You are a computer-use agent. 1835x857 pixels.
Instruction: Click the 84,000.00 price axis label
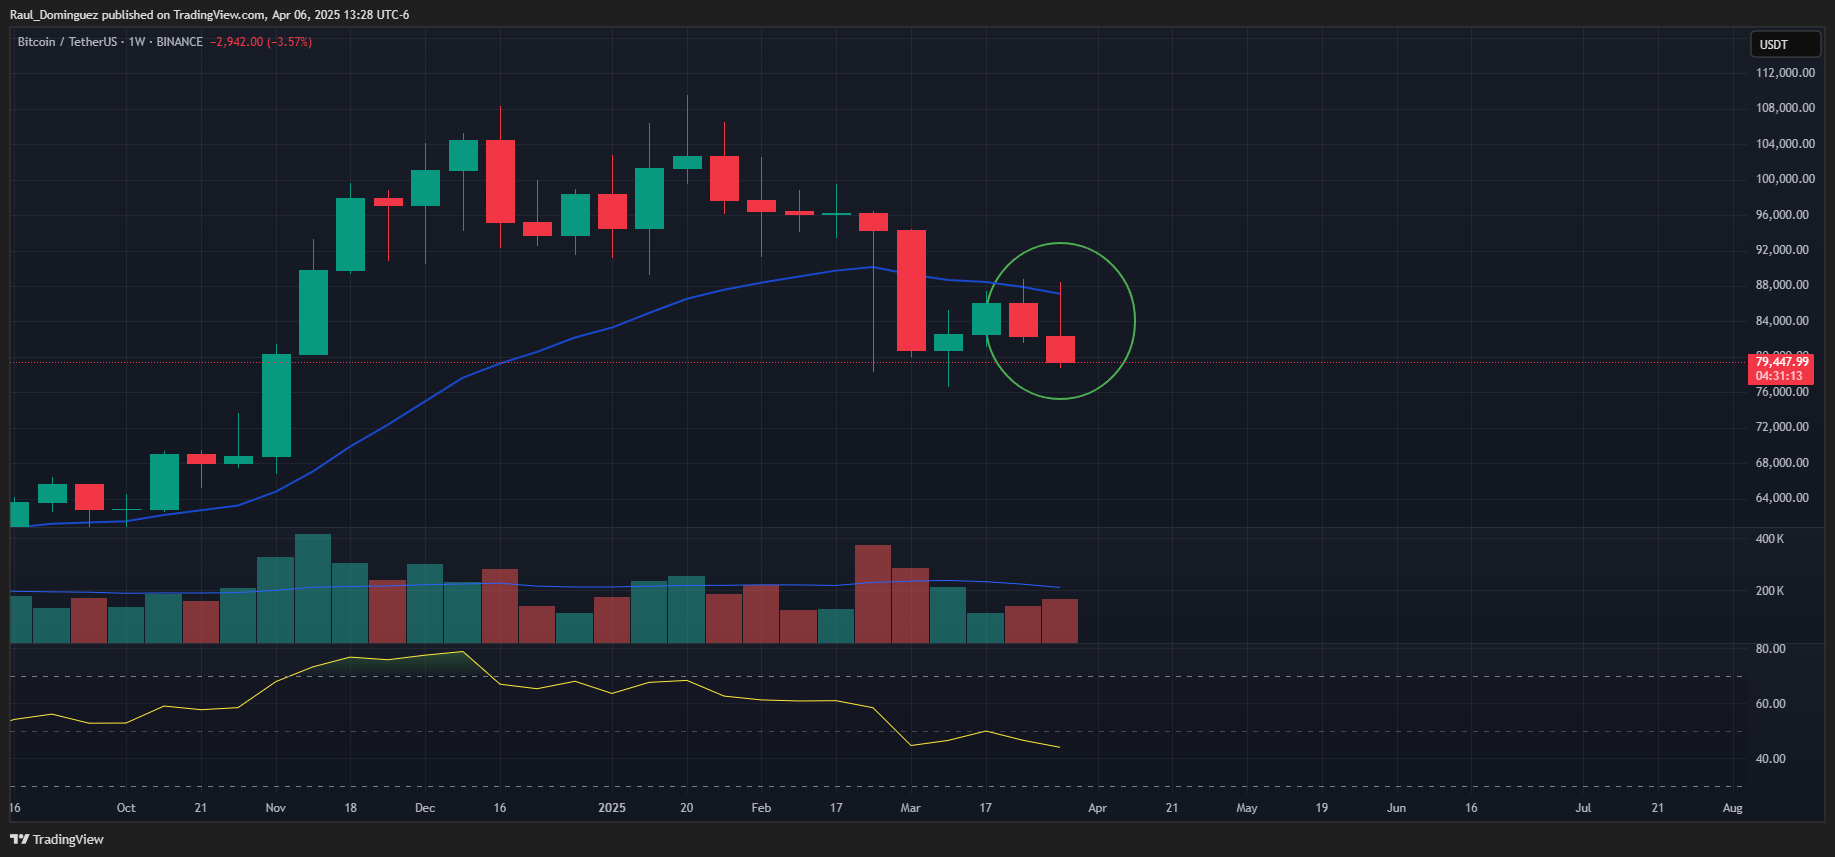pyautogui.click(x=1782, y=321)
